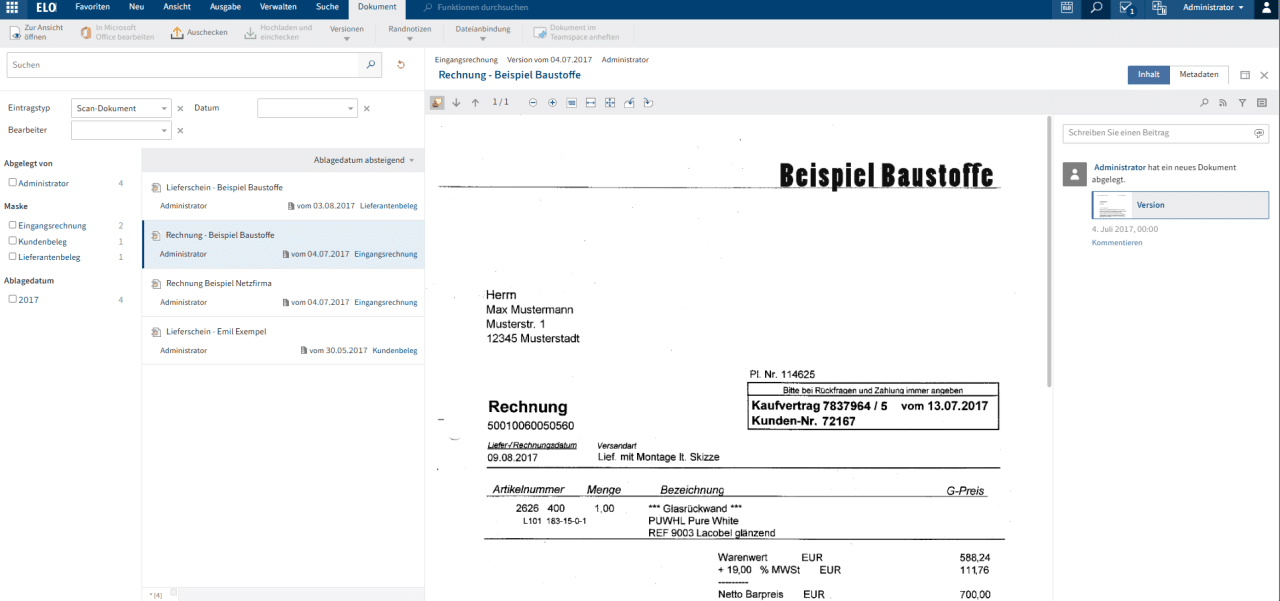Open the ELO archive view icon in header
Image resolution: width=1280 pixels, height=601 pixels.
pyautogui.click(x=1067, y=7)
